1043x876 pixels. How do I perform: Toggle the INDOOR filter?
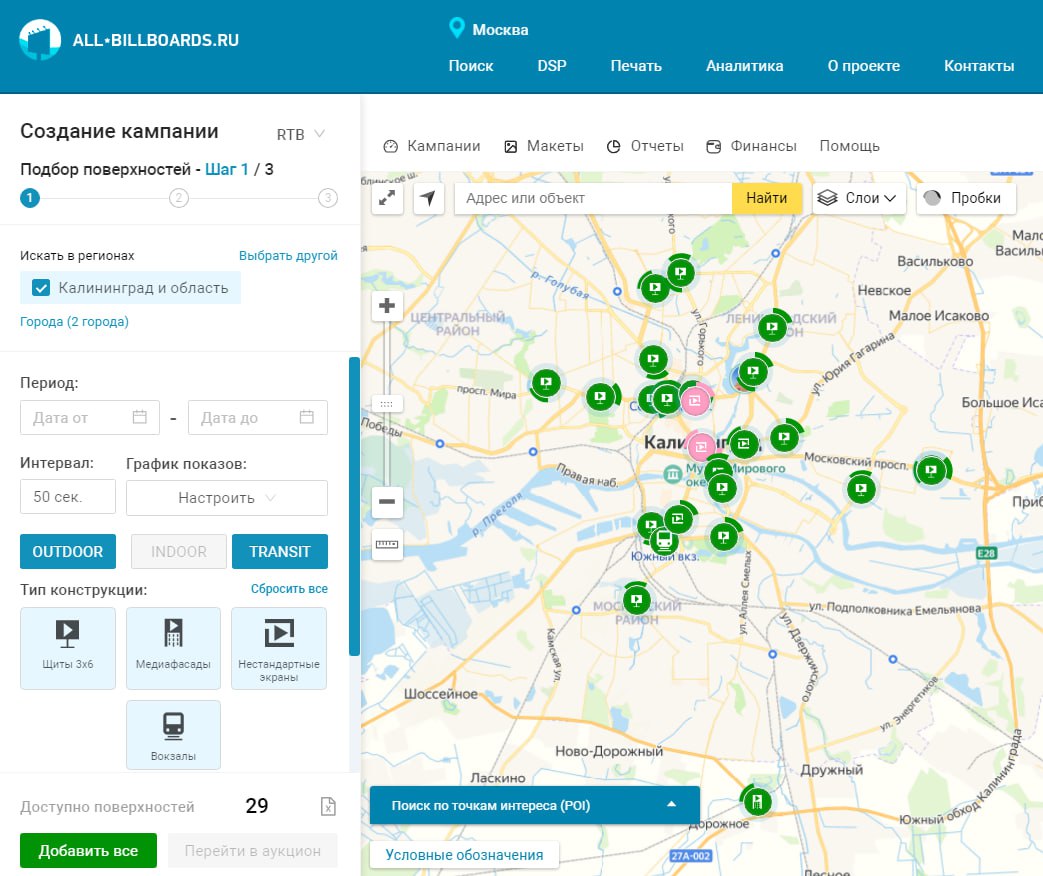(179, 551)
